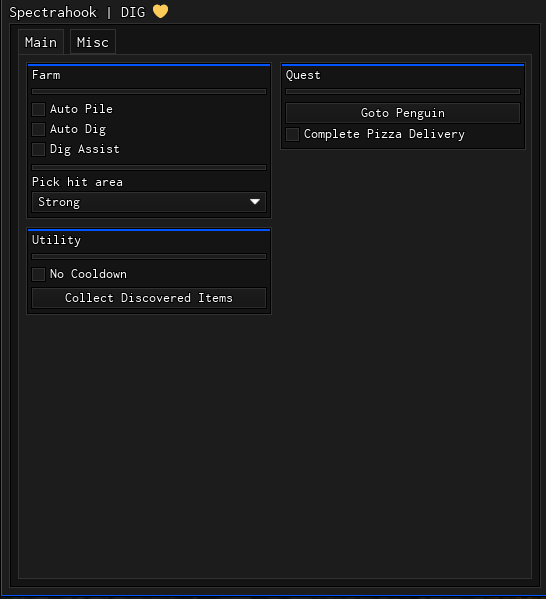This screenshot has width=546, height=599.
Task: Click the Quest section header
Action: (303, 75)
